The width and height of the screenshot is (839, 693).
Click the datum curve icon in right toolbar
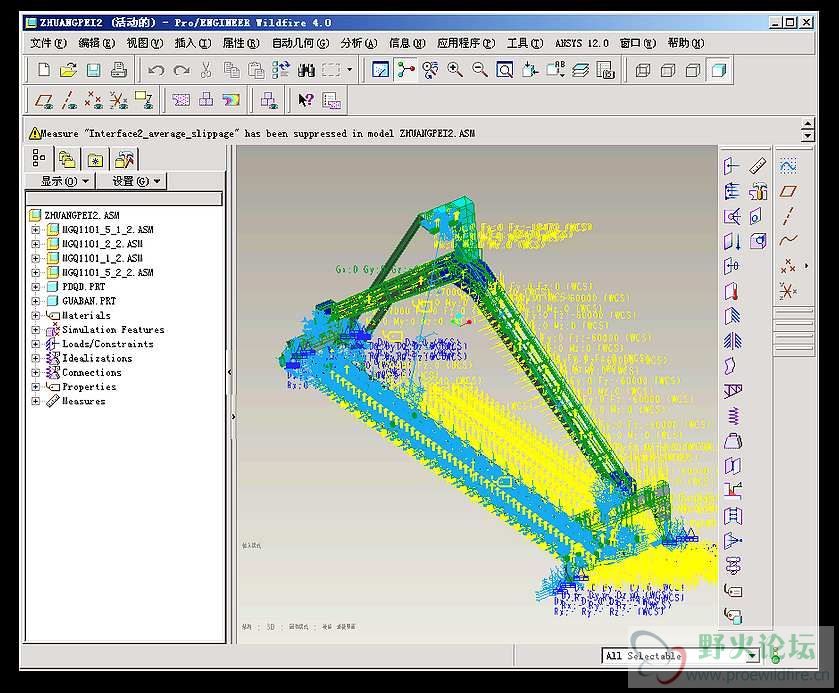tap(788, 240)
